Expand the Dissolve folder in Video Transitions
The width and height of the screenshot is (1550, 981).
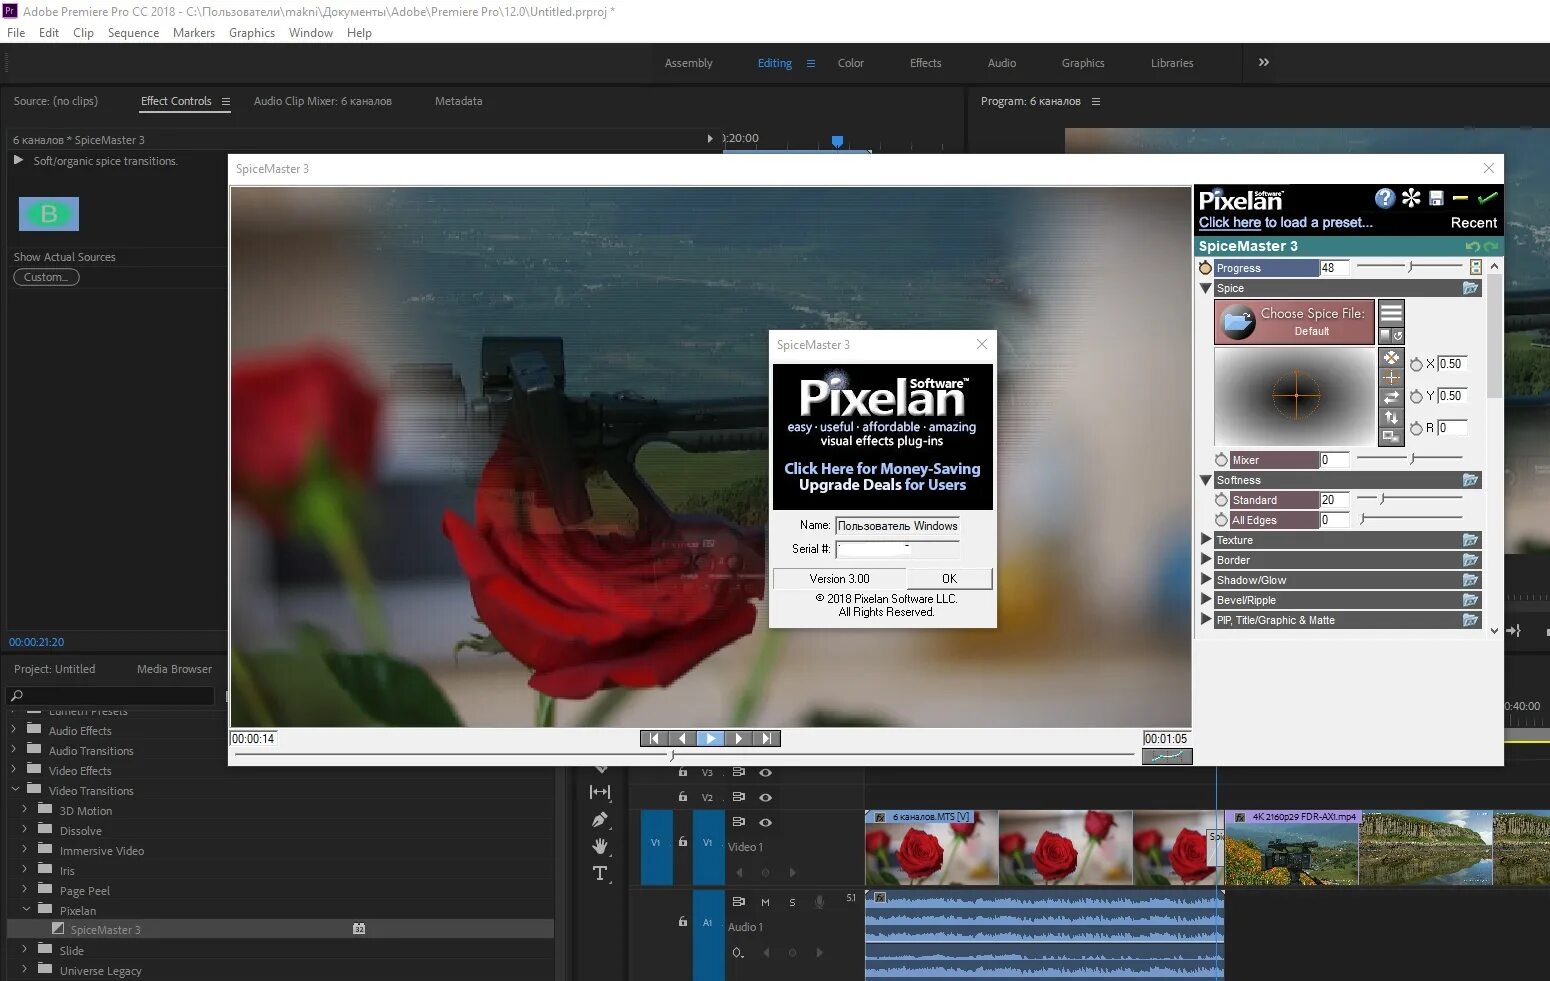pyautogui.click(x=25, y=830)
